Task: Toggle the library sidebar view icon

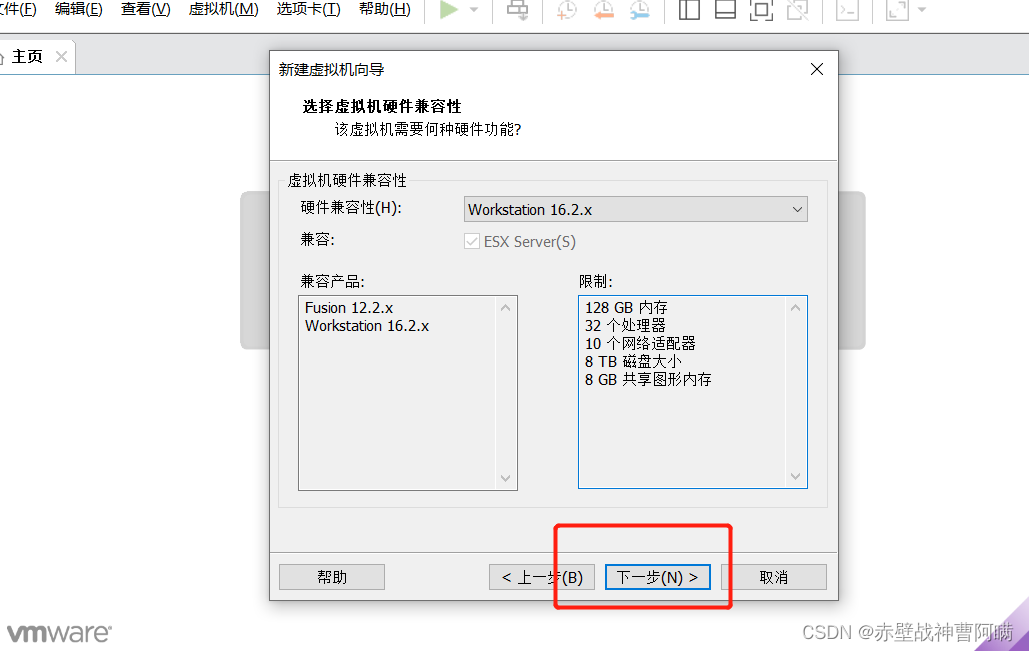Action: pos(689,10)
